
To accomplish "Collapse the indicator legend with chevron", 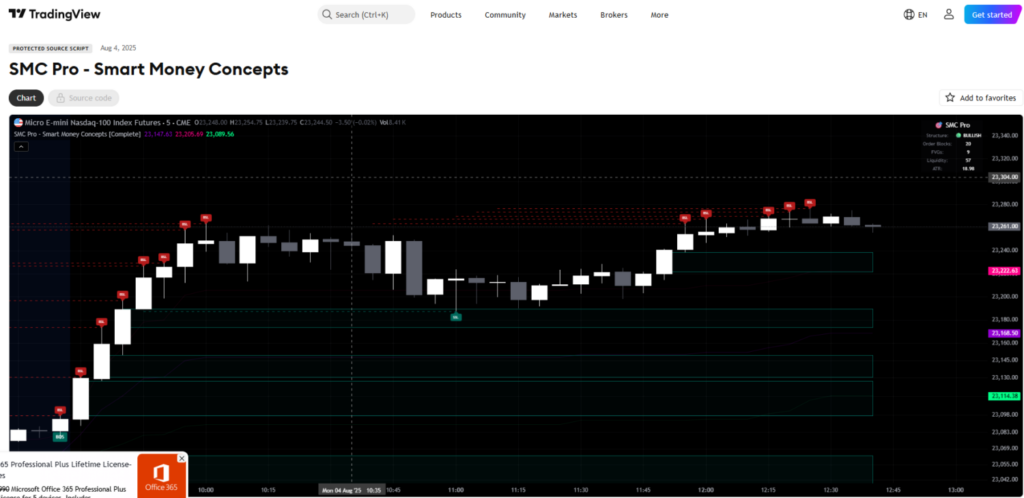I will pyautogui.click(x=21, y=147).
